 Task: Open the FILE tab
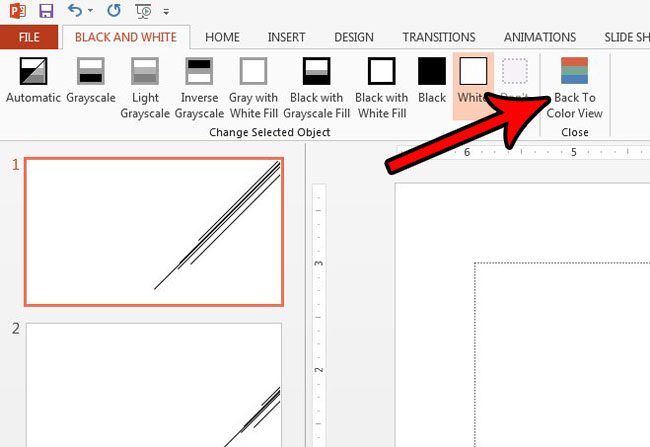(29, 37)
